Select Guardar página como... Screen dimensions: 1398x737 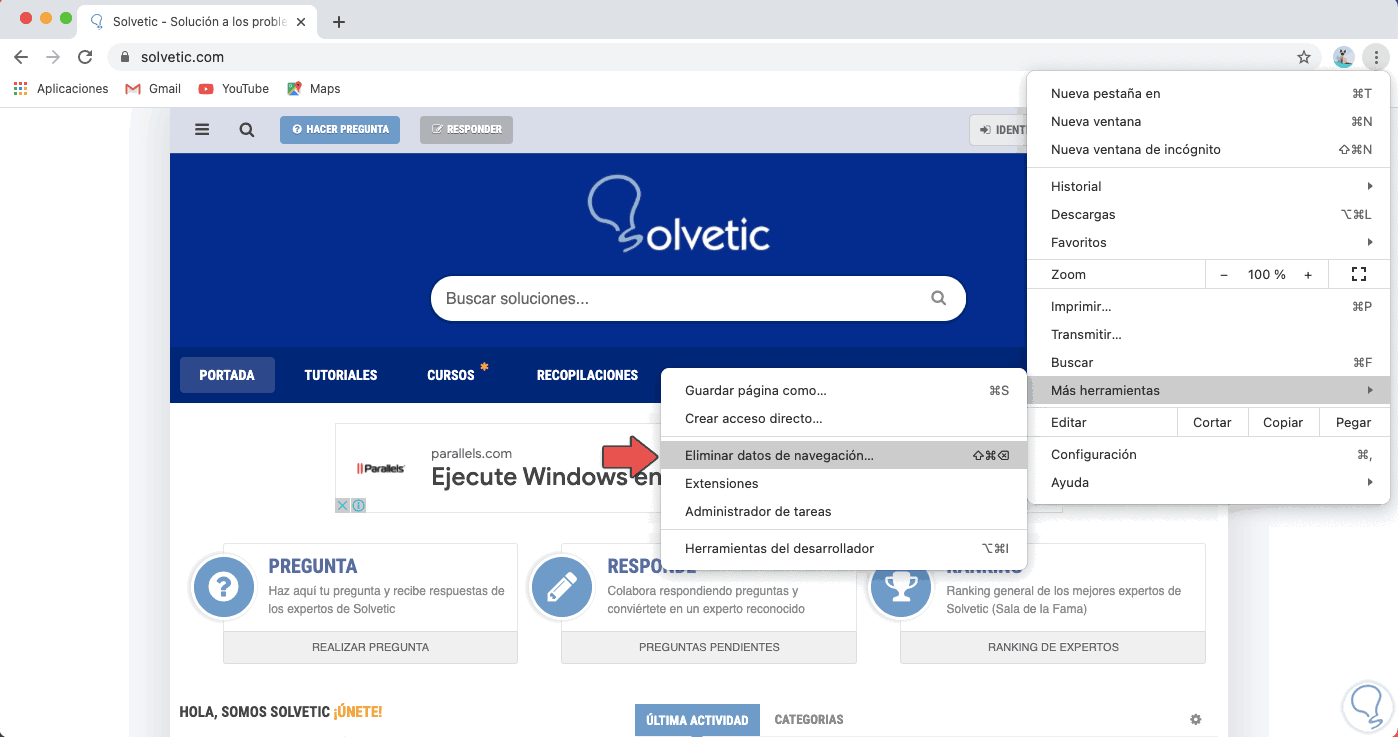(x=844, y=390)
